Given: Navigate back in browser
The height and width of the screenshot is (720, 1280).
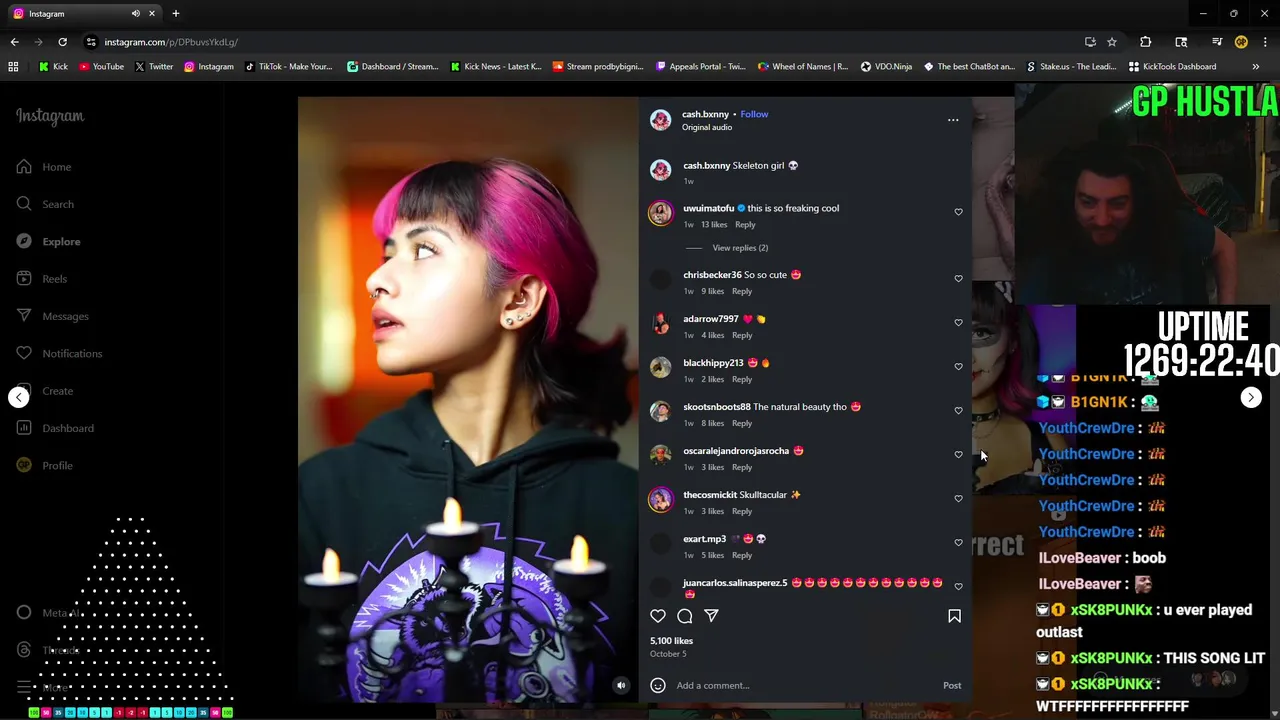Looking at the screenshot, I should pyautogui.click(x=14, y=42).
